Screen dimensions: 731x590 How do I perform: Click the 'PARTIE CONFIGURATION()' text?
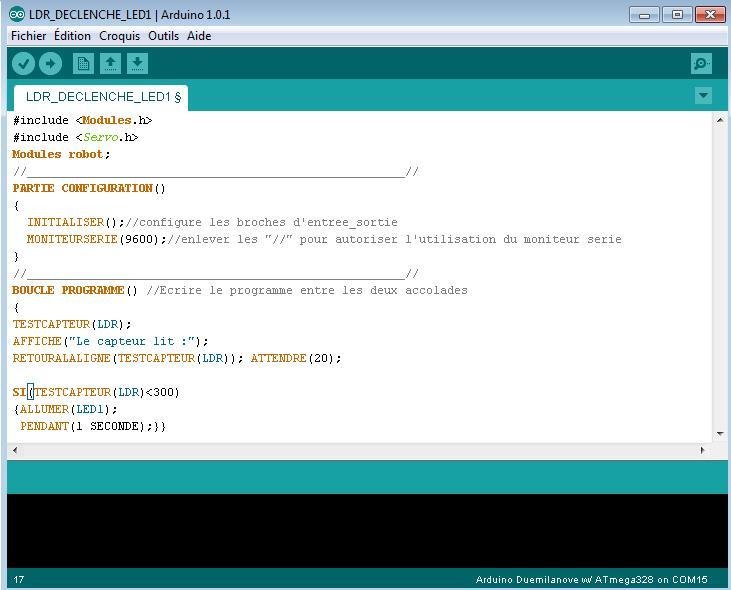pos(89,188)
